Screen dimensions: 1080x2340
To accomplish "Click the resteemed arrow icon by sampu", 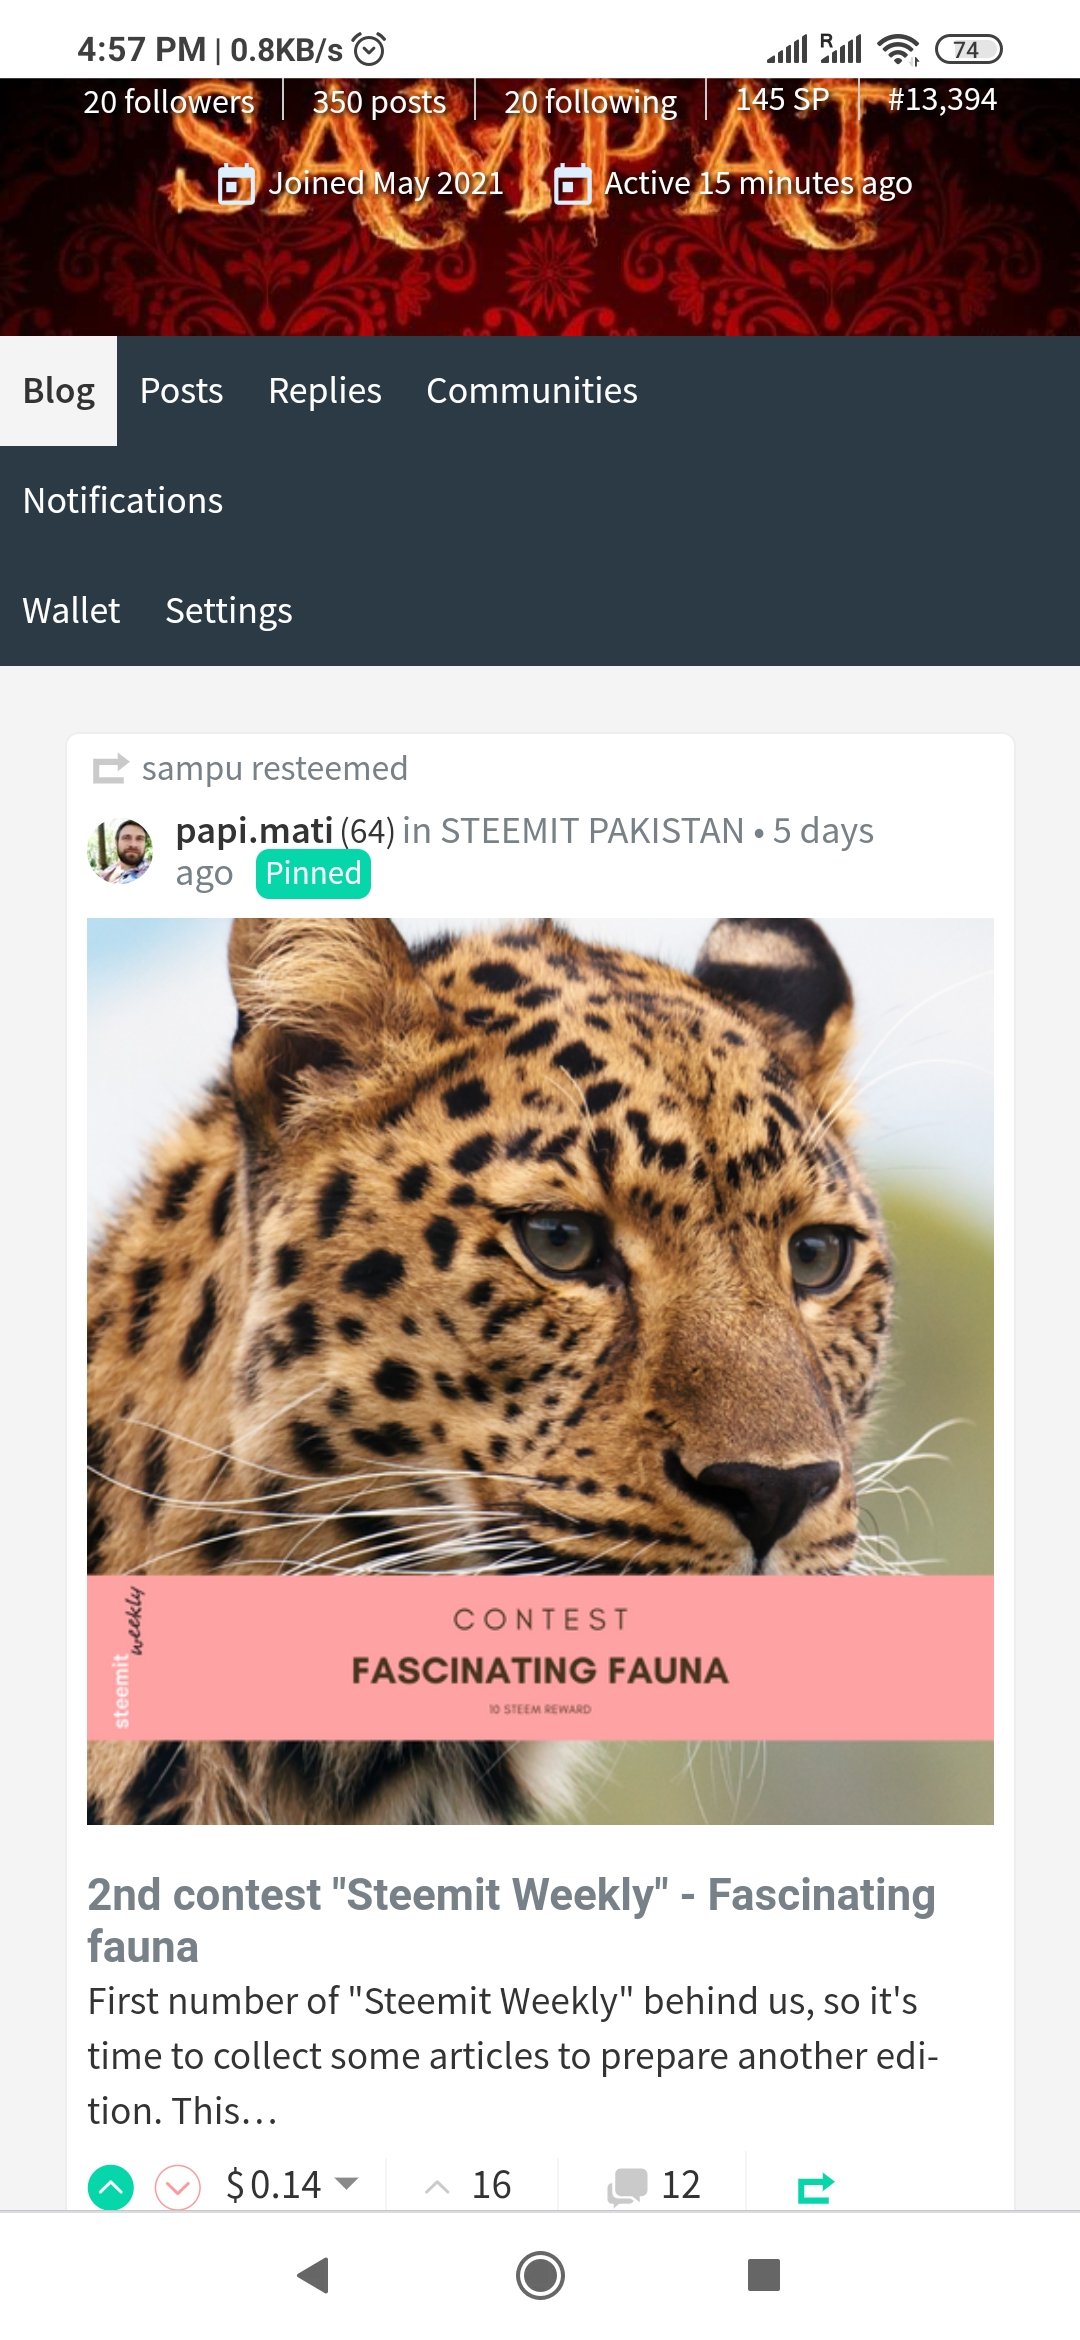I will pyautogui.click(x=110, y=768).
